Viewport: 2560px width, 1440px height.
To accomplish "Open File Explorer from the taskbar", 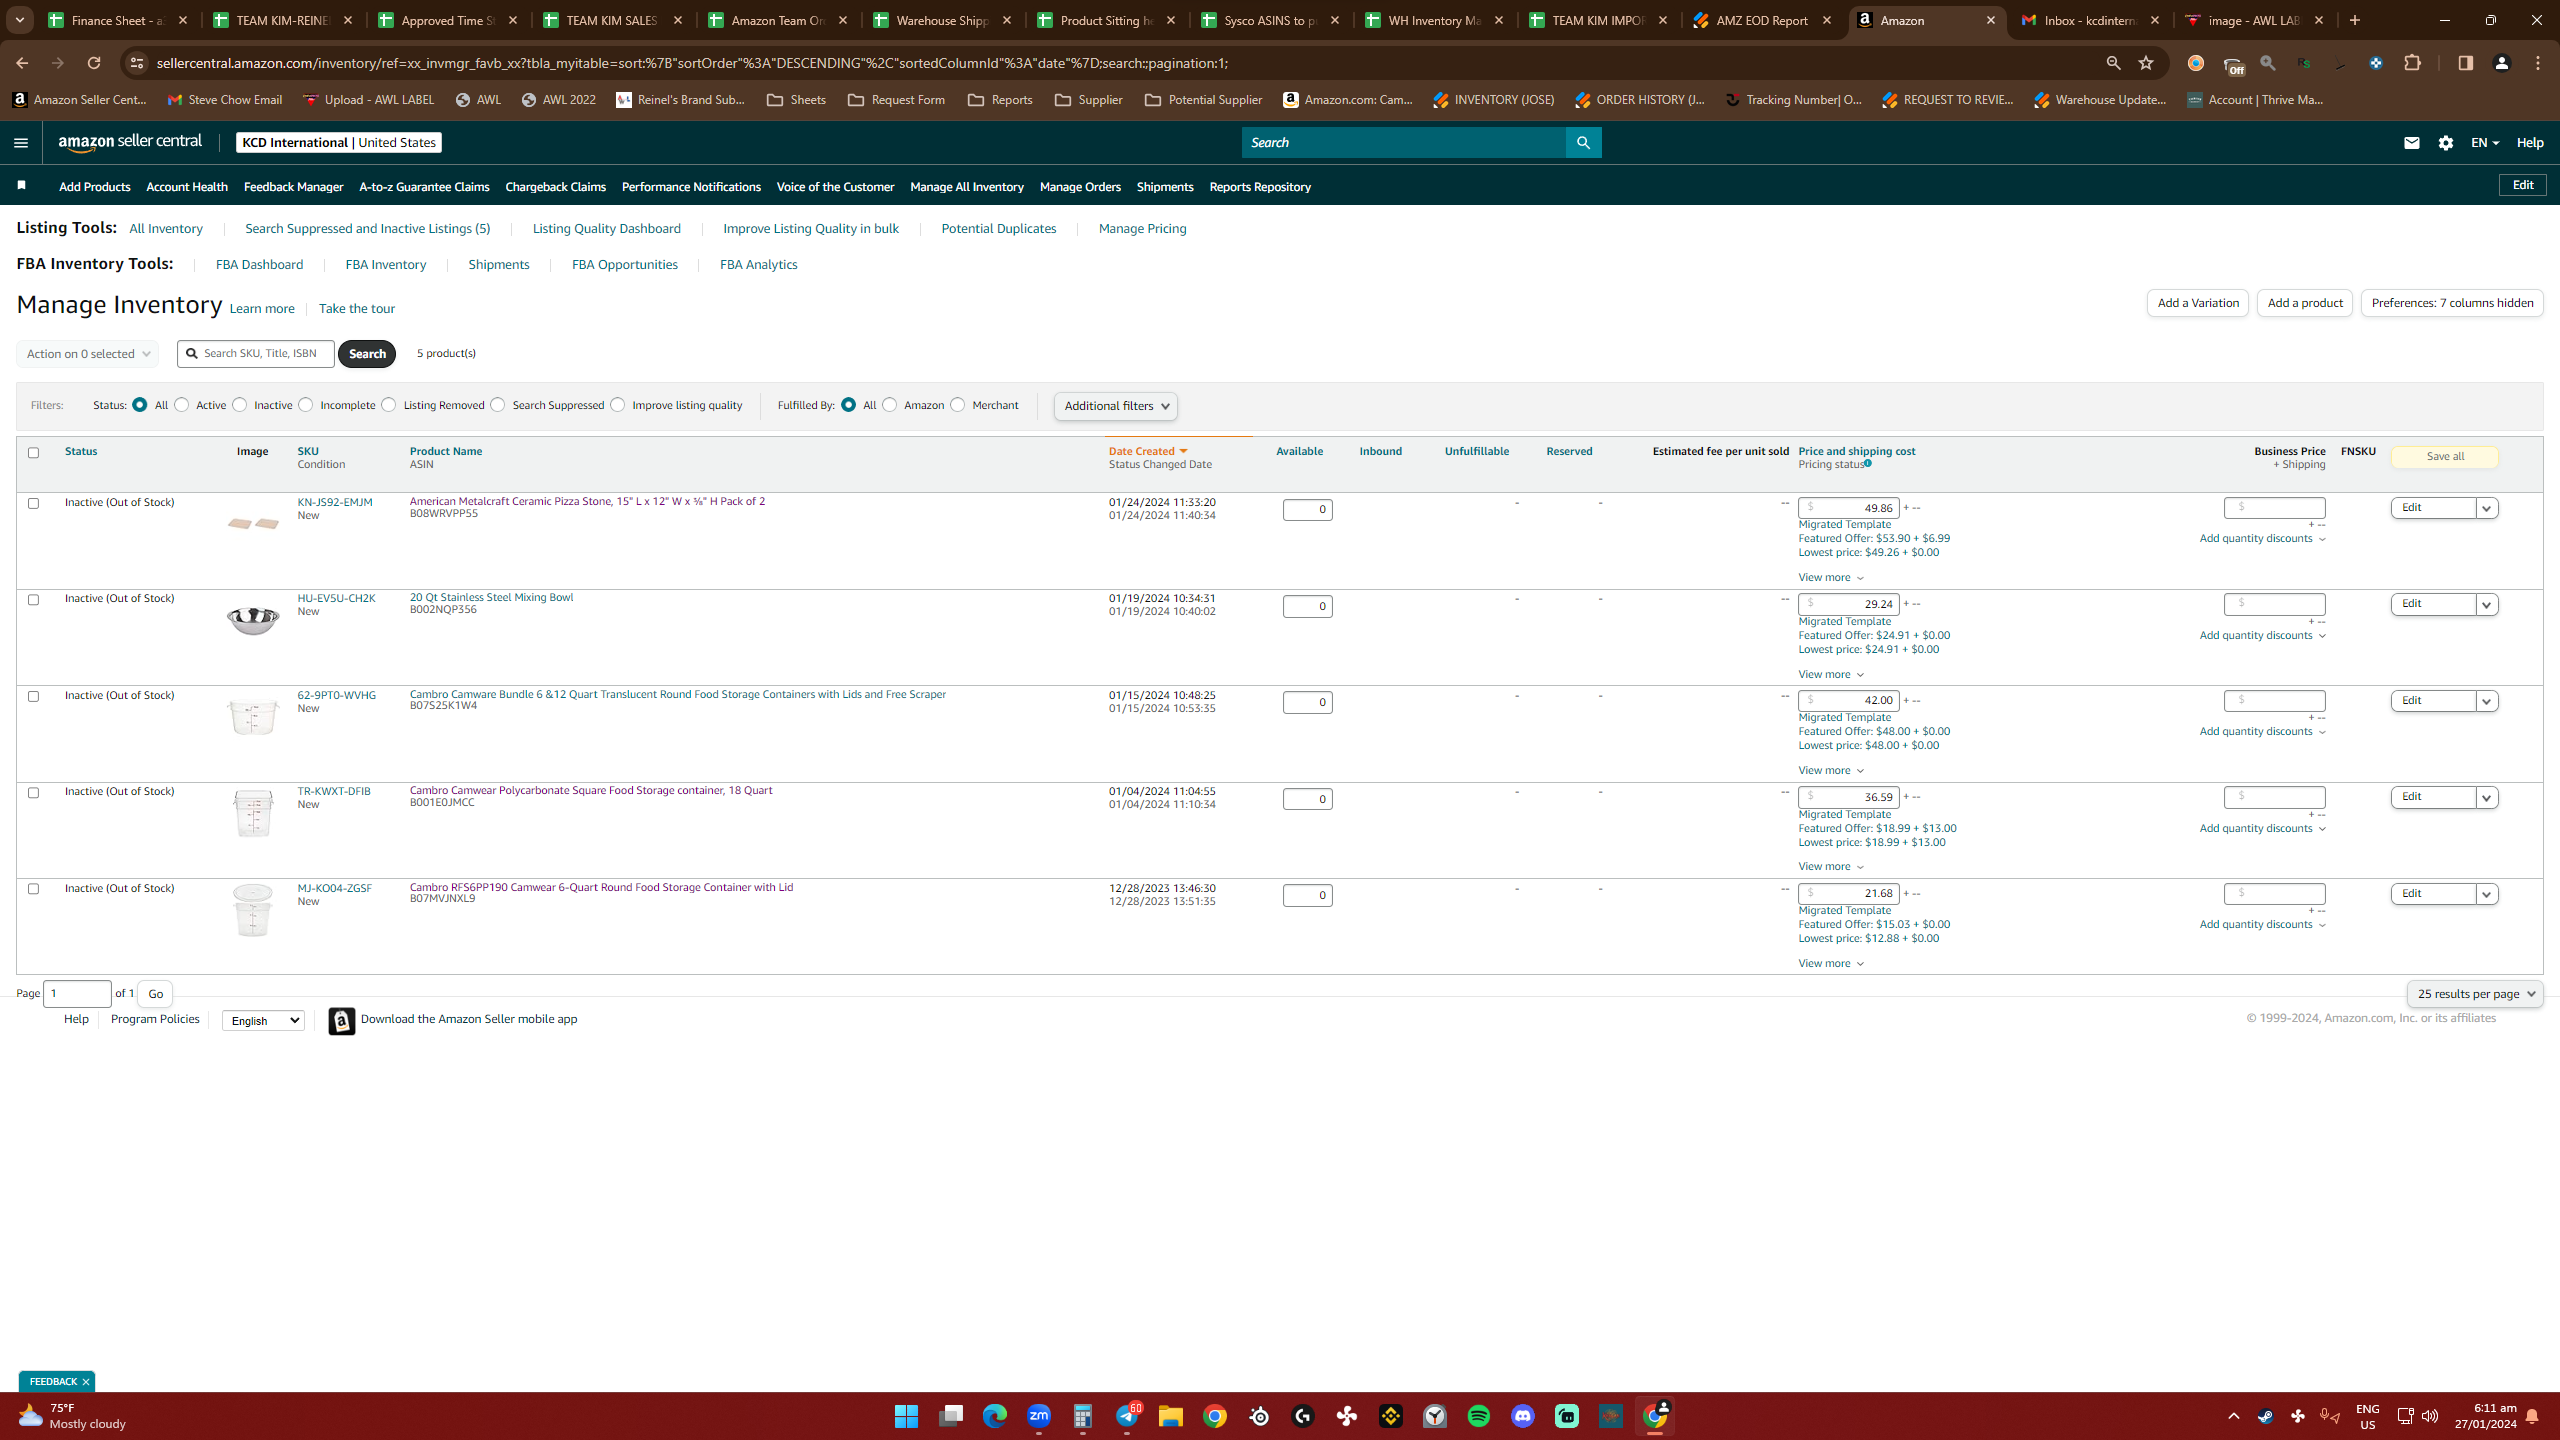I will click(x=1171, y=1416).
